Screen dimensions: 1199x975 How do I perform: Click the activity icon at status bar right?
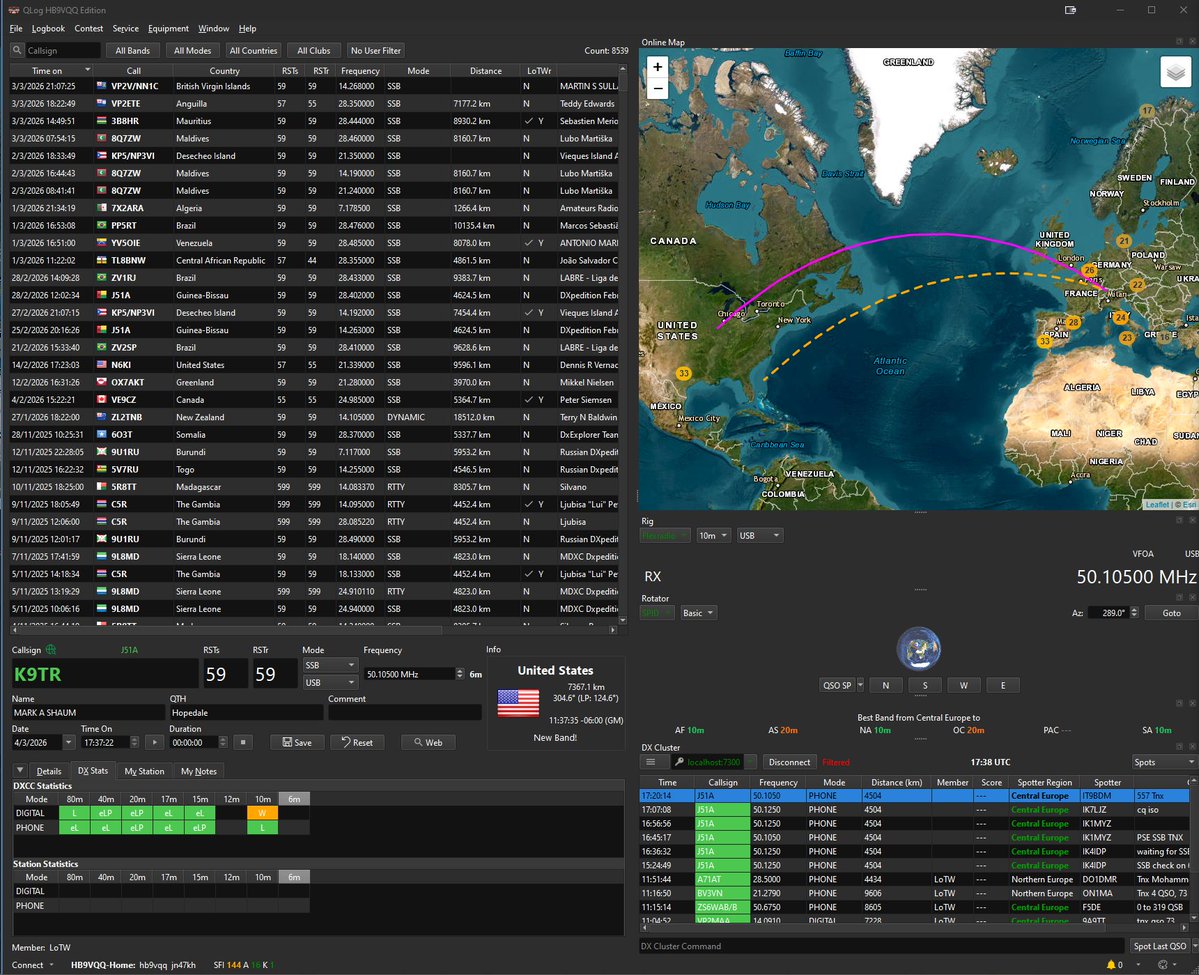1163,964
